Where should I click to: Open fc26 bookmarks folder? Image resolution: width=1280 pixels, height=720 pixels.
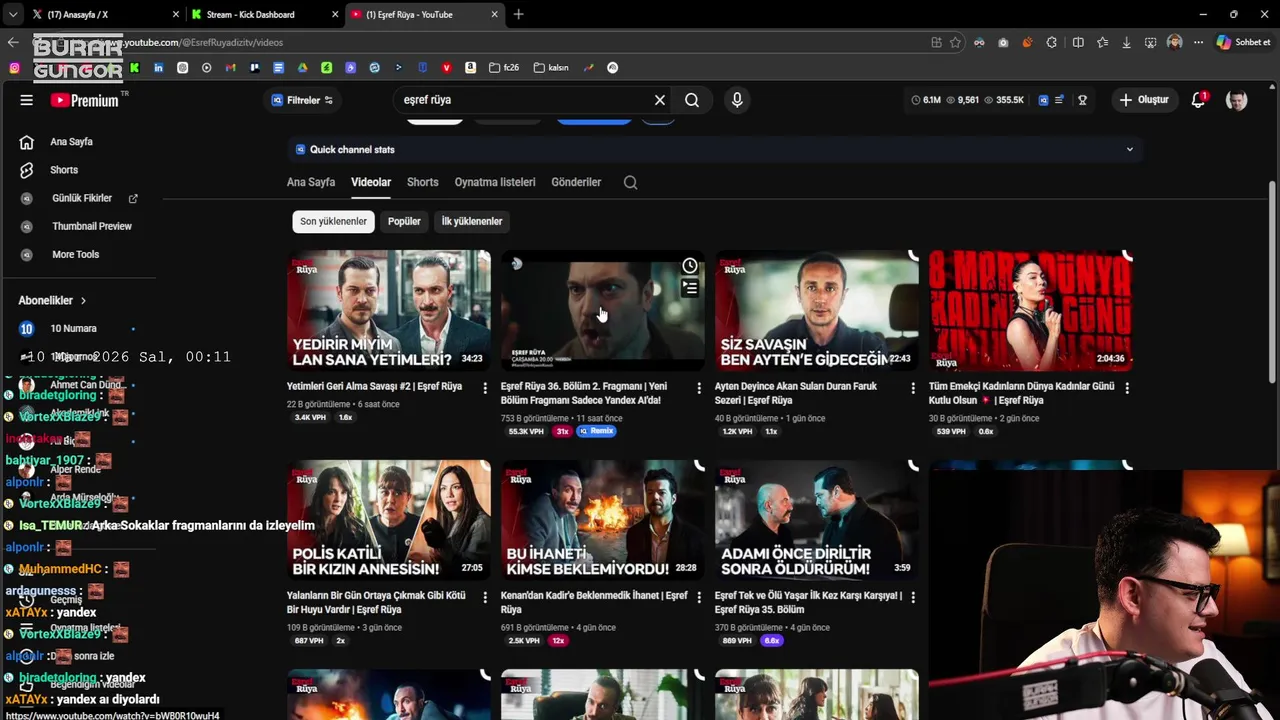(504, 68)
